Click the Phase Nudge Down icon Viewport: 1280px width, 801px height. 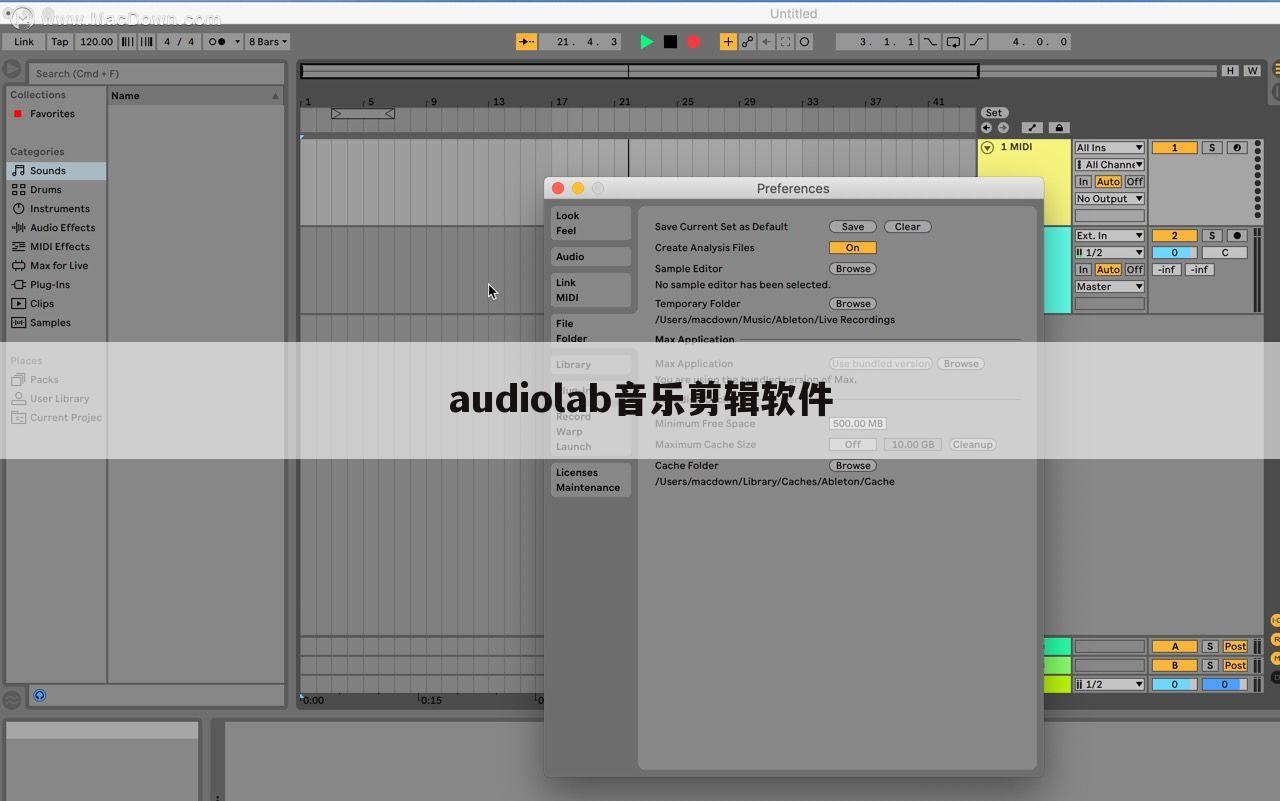[127, 42]
